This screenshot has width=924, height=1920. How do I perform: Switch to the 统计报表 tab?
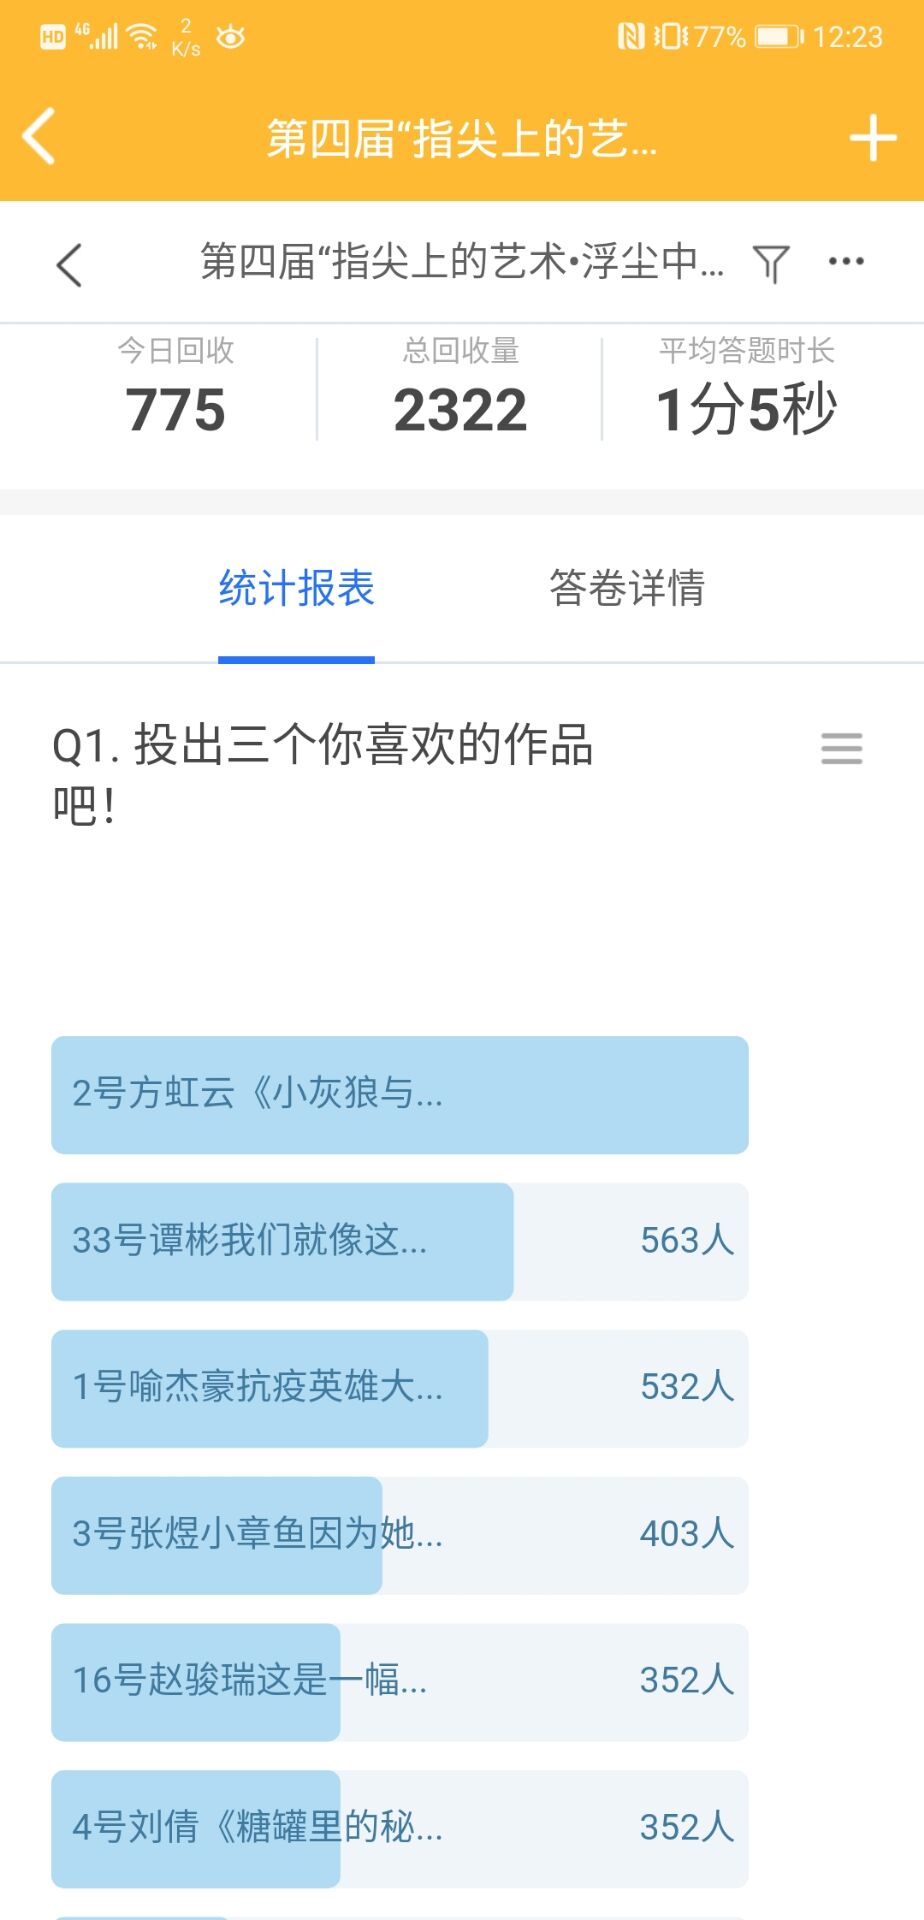pos(296,588)
